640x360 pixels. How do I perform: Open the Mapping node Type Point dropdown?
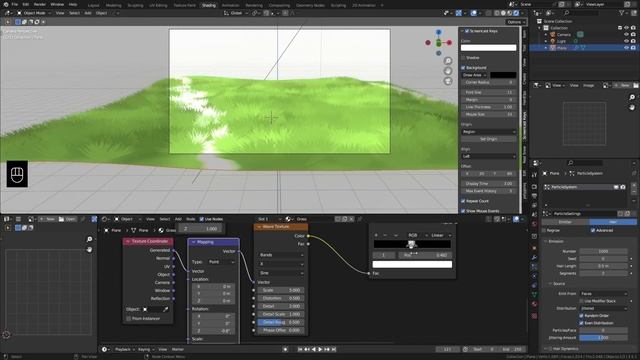[221, 262]
